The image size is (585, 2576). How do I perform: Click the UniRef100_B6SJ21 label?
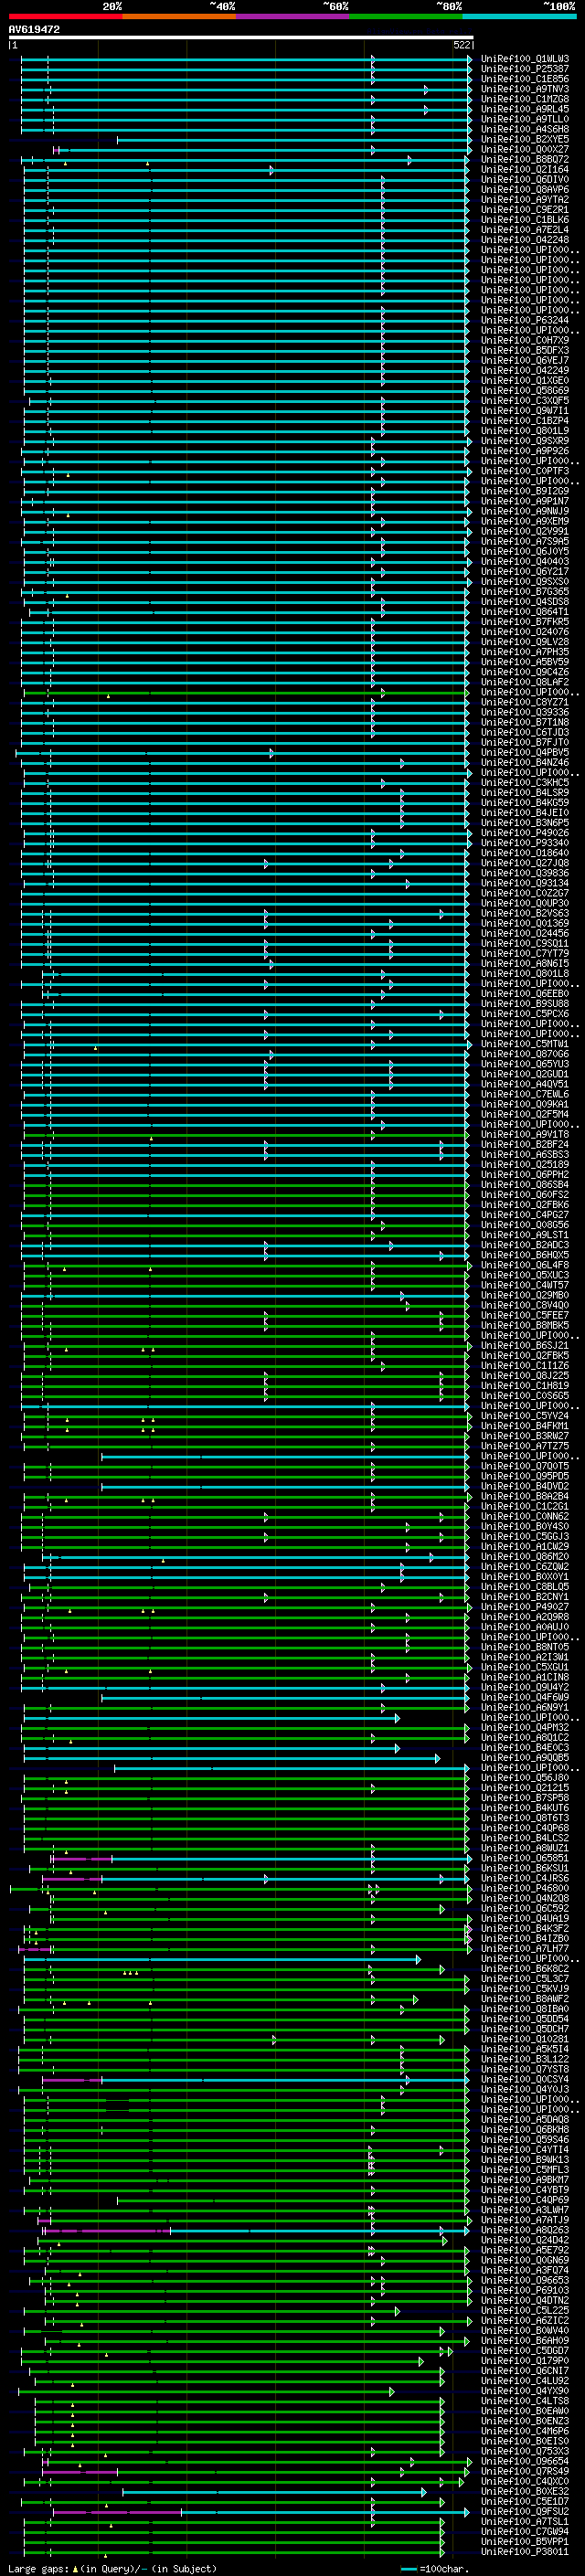tap(525, 1346)
